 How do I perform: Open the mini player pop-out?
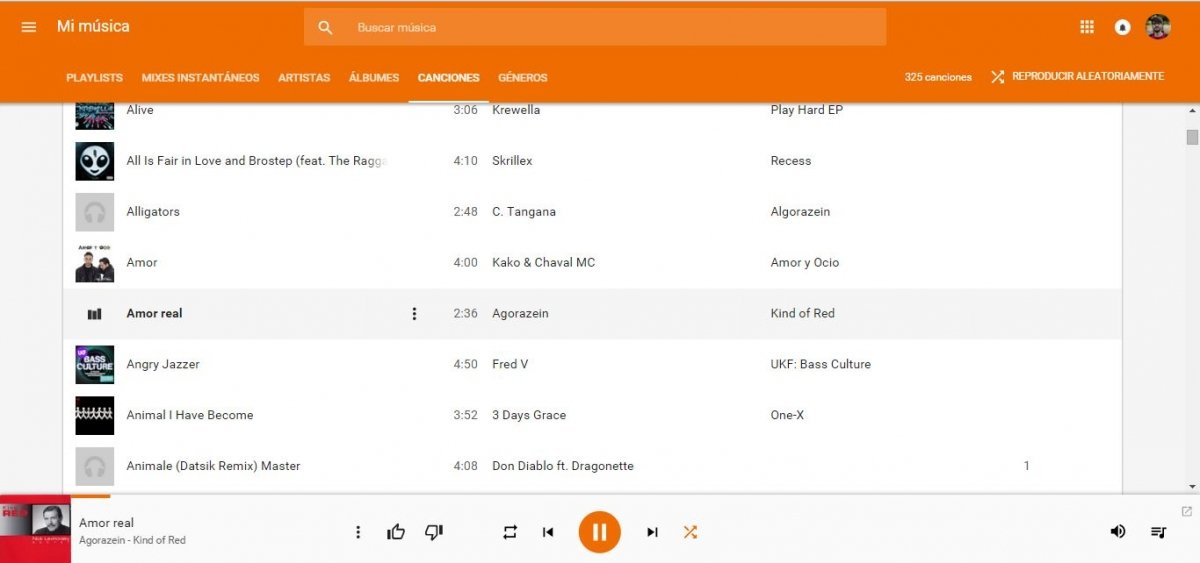tap(1187, 511)
